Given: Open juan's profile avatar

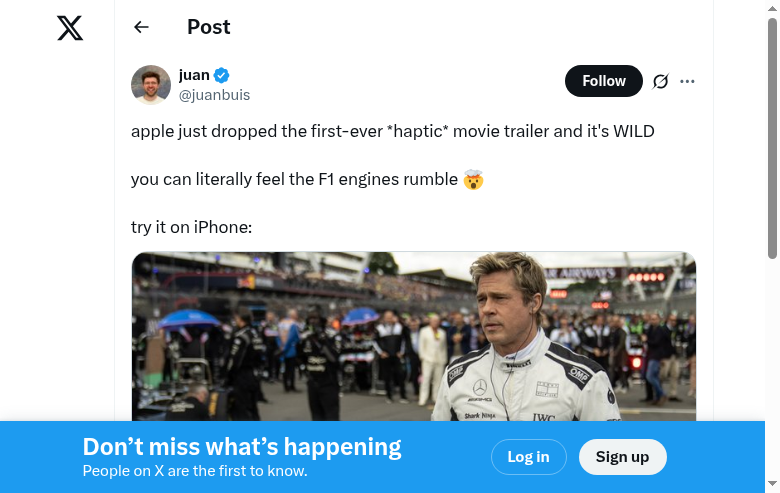Looking at the screenshot, I should tap(151, 85).
